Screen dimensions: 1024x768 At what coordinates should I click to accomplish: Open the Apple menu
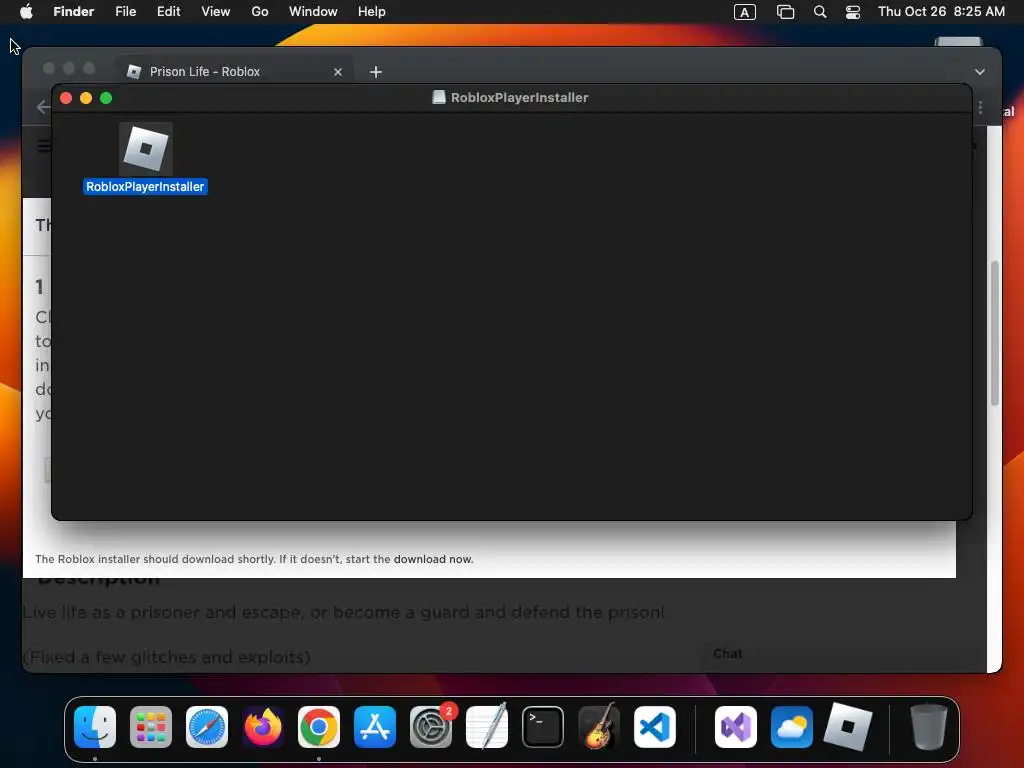point(26,12)
